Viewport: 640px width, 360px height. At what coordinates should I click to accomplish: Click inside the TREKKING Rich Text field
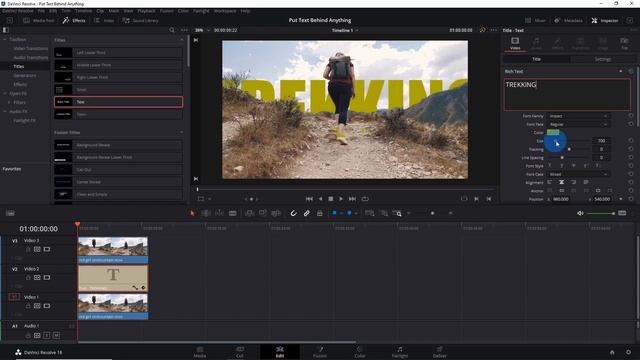(x=567, y=95)
